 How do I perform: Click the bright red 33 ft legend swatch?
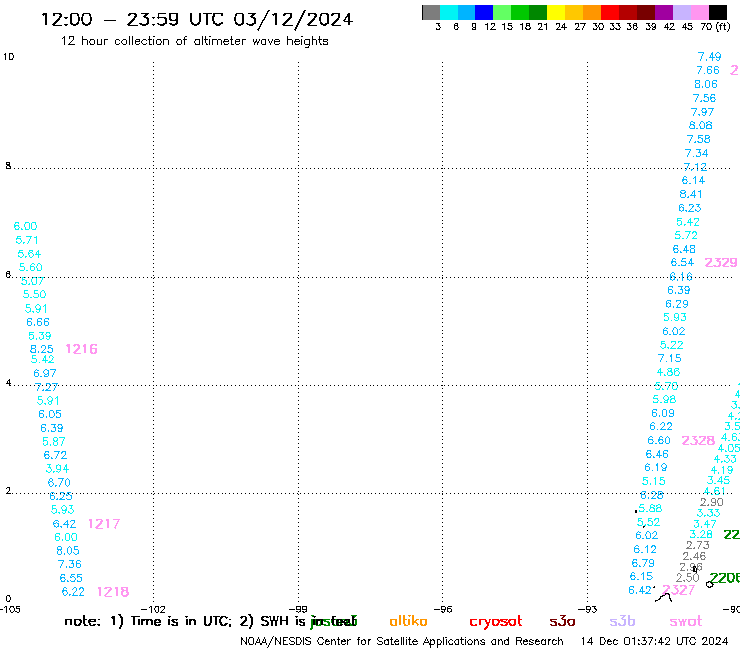pos(610,12)
